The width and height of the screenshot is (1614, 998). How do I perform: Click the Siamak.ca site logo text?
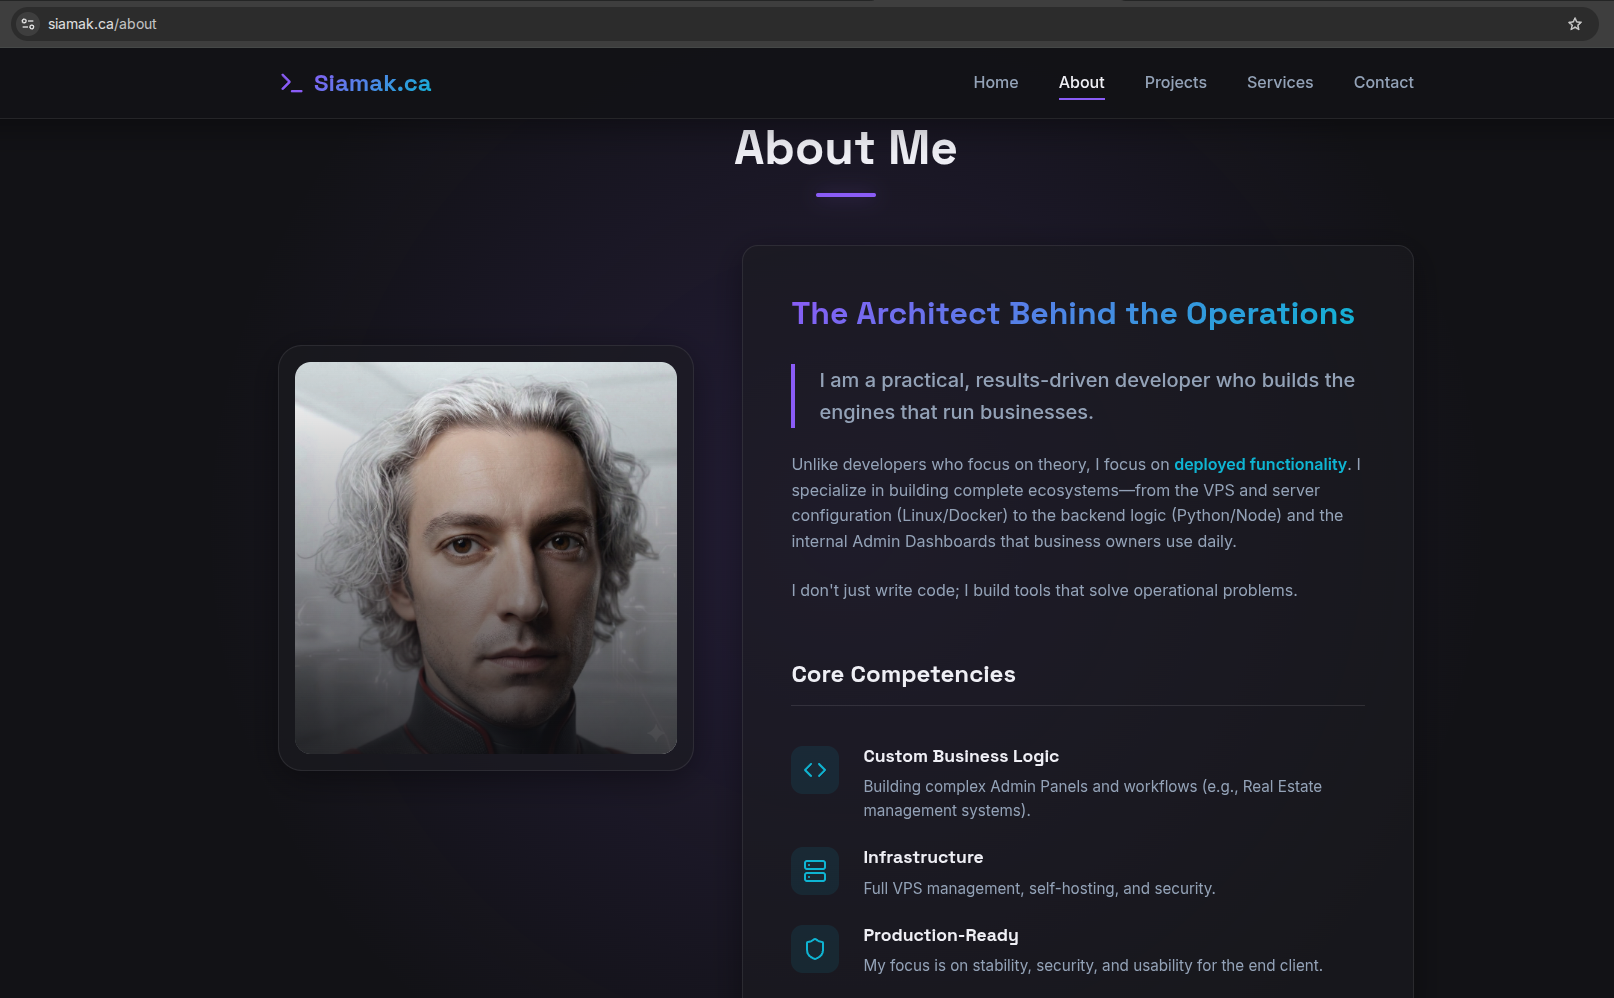pos(372,83)
